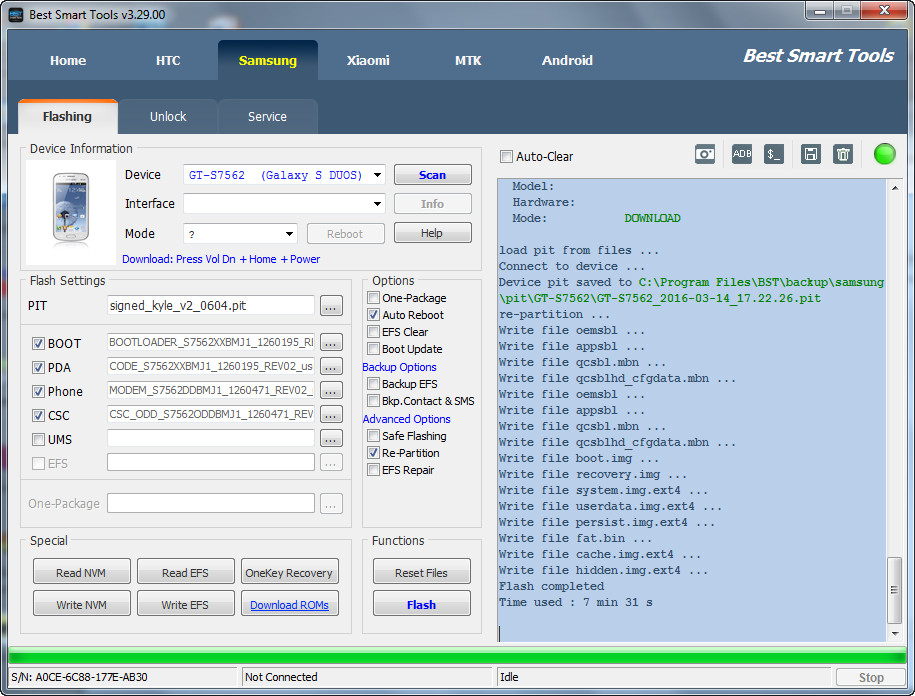Click the log scrollbar thumb

click(x=893, y=590)
